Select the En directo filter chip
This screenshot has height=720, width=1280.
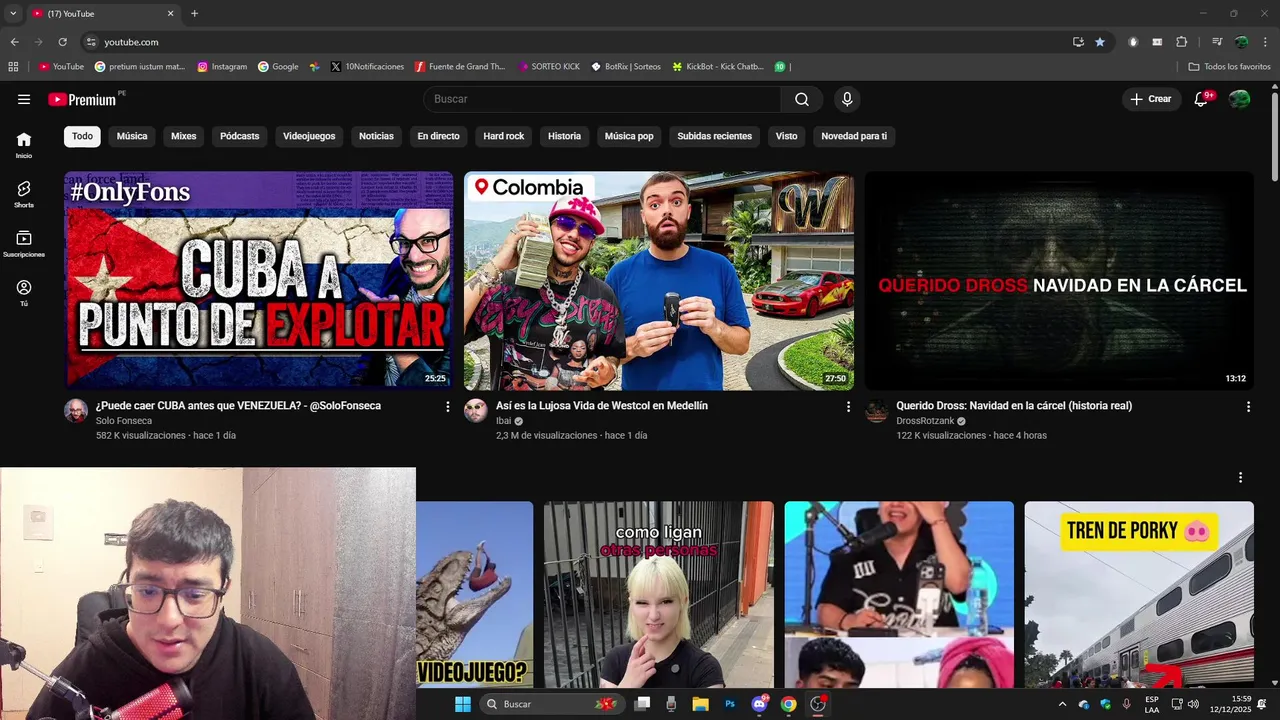pos(439,136)
